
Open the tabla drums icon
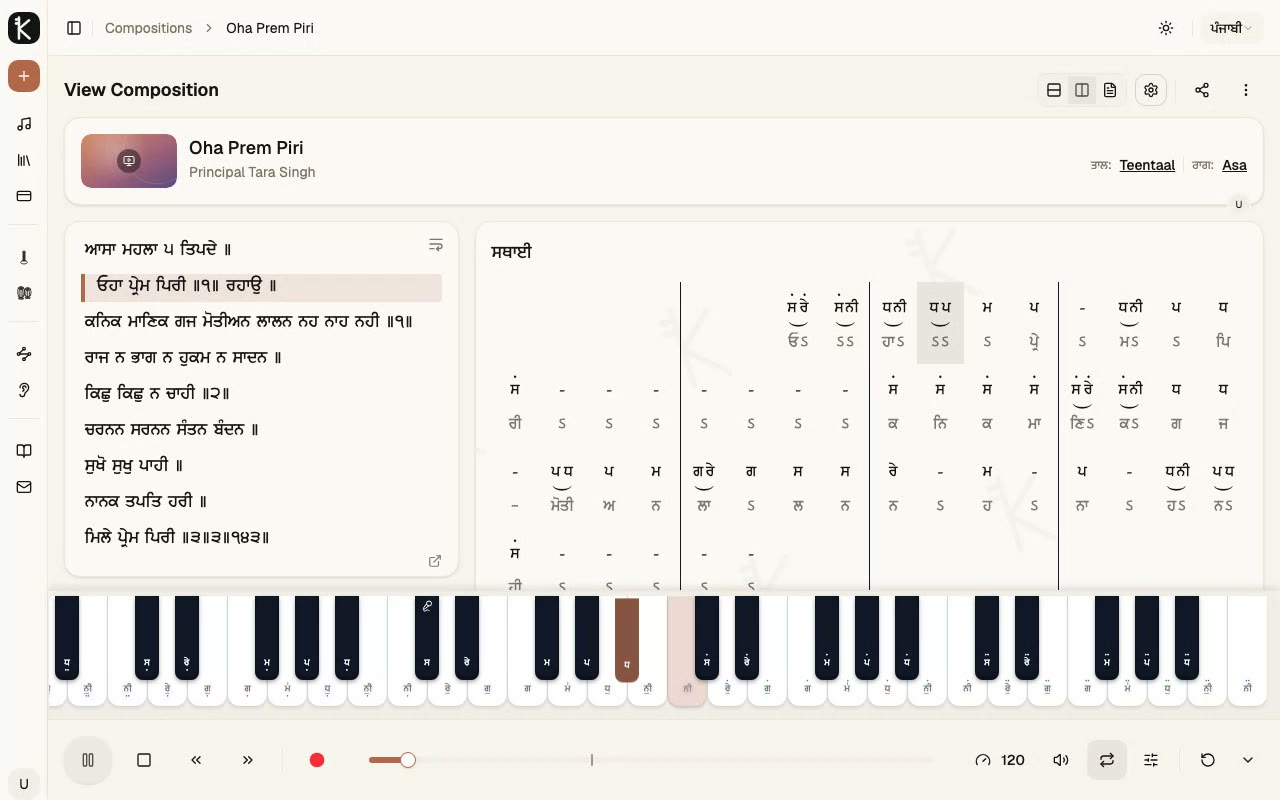click(x=24, y=293)
